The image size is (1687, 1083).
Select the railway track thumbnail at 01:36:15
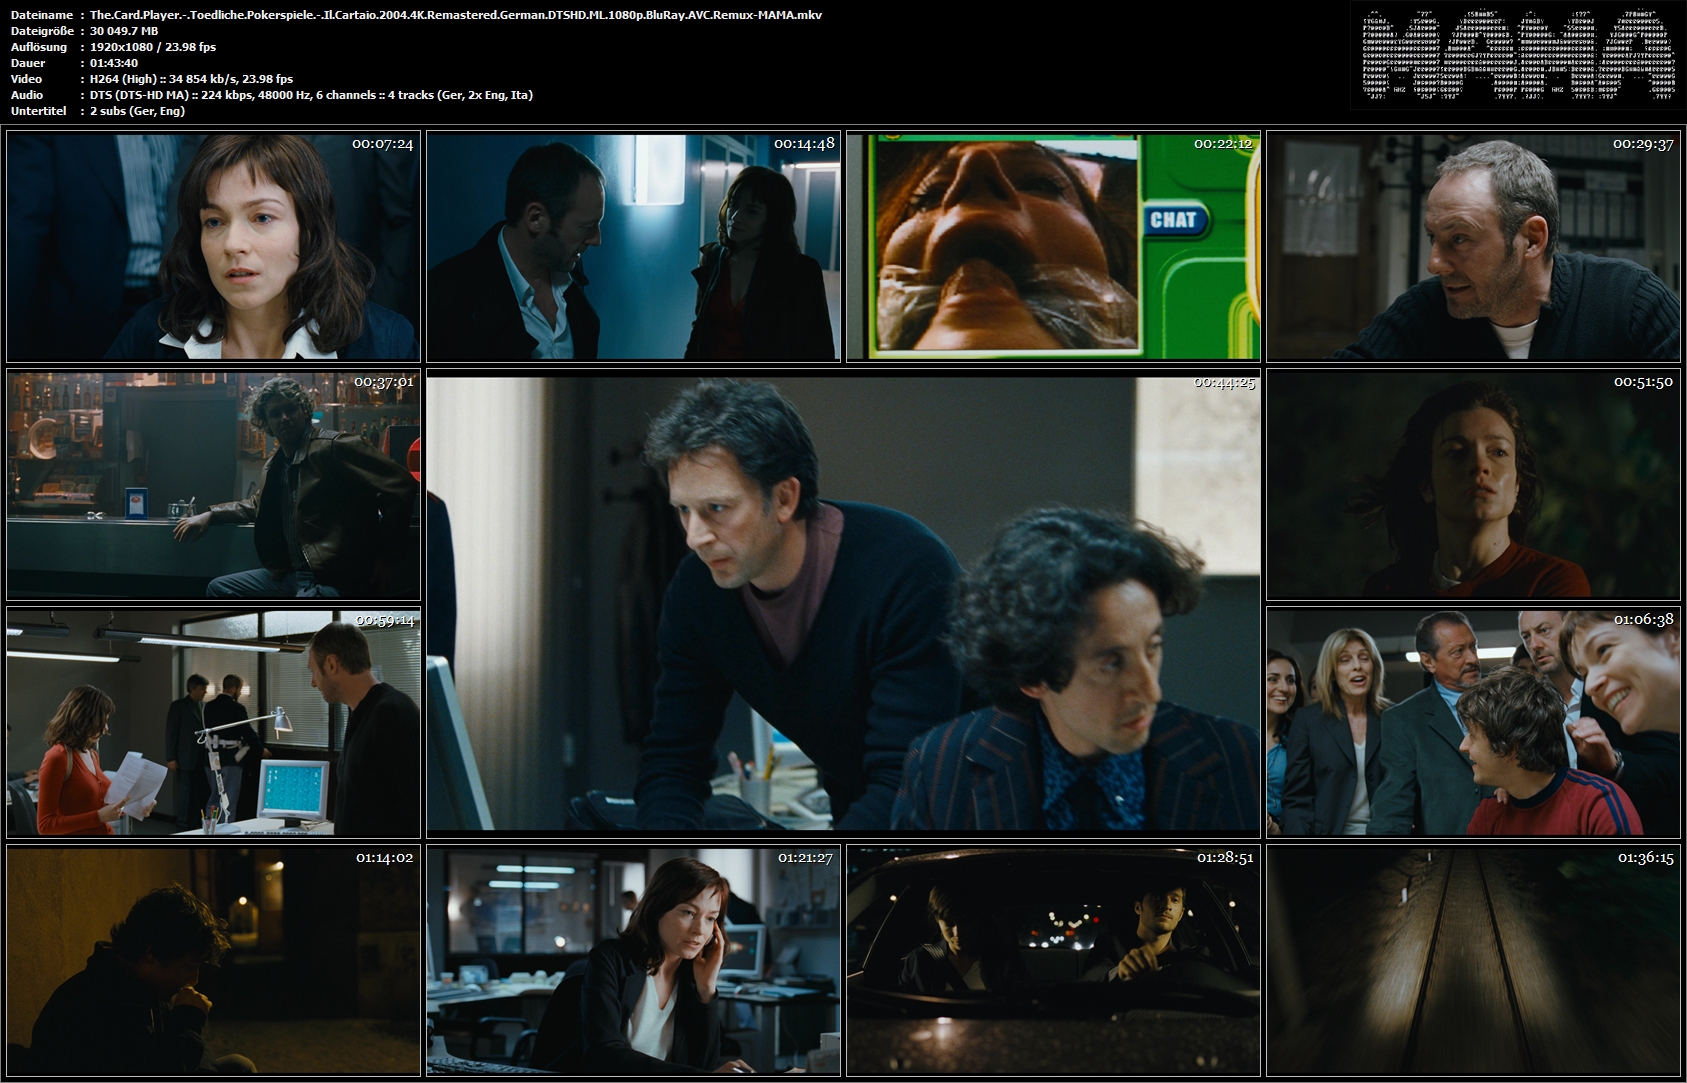click(x=1473, y=960)
